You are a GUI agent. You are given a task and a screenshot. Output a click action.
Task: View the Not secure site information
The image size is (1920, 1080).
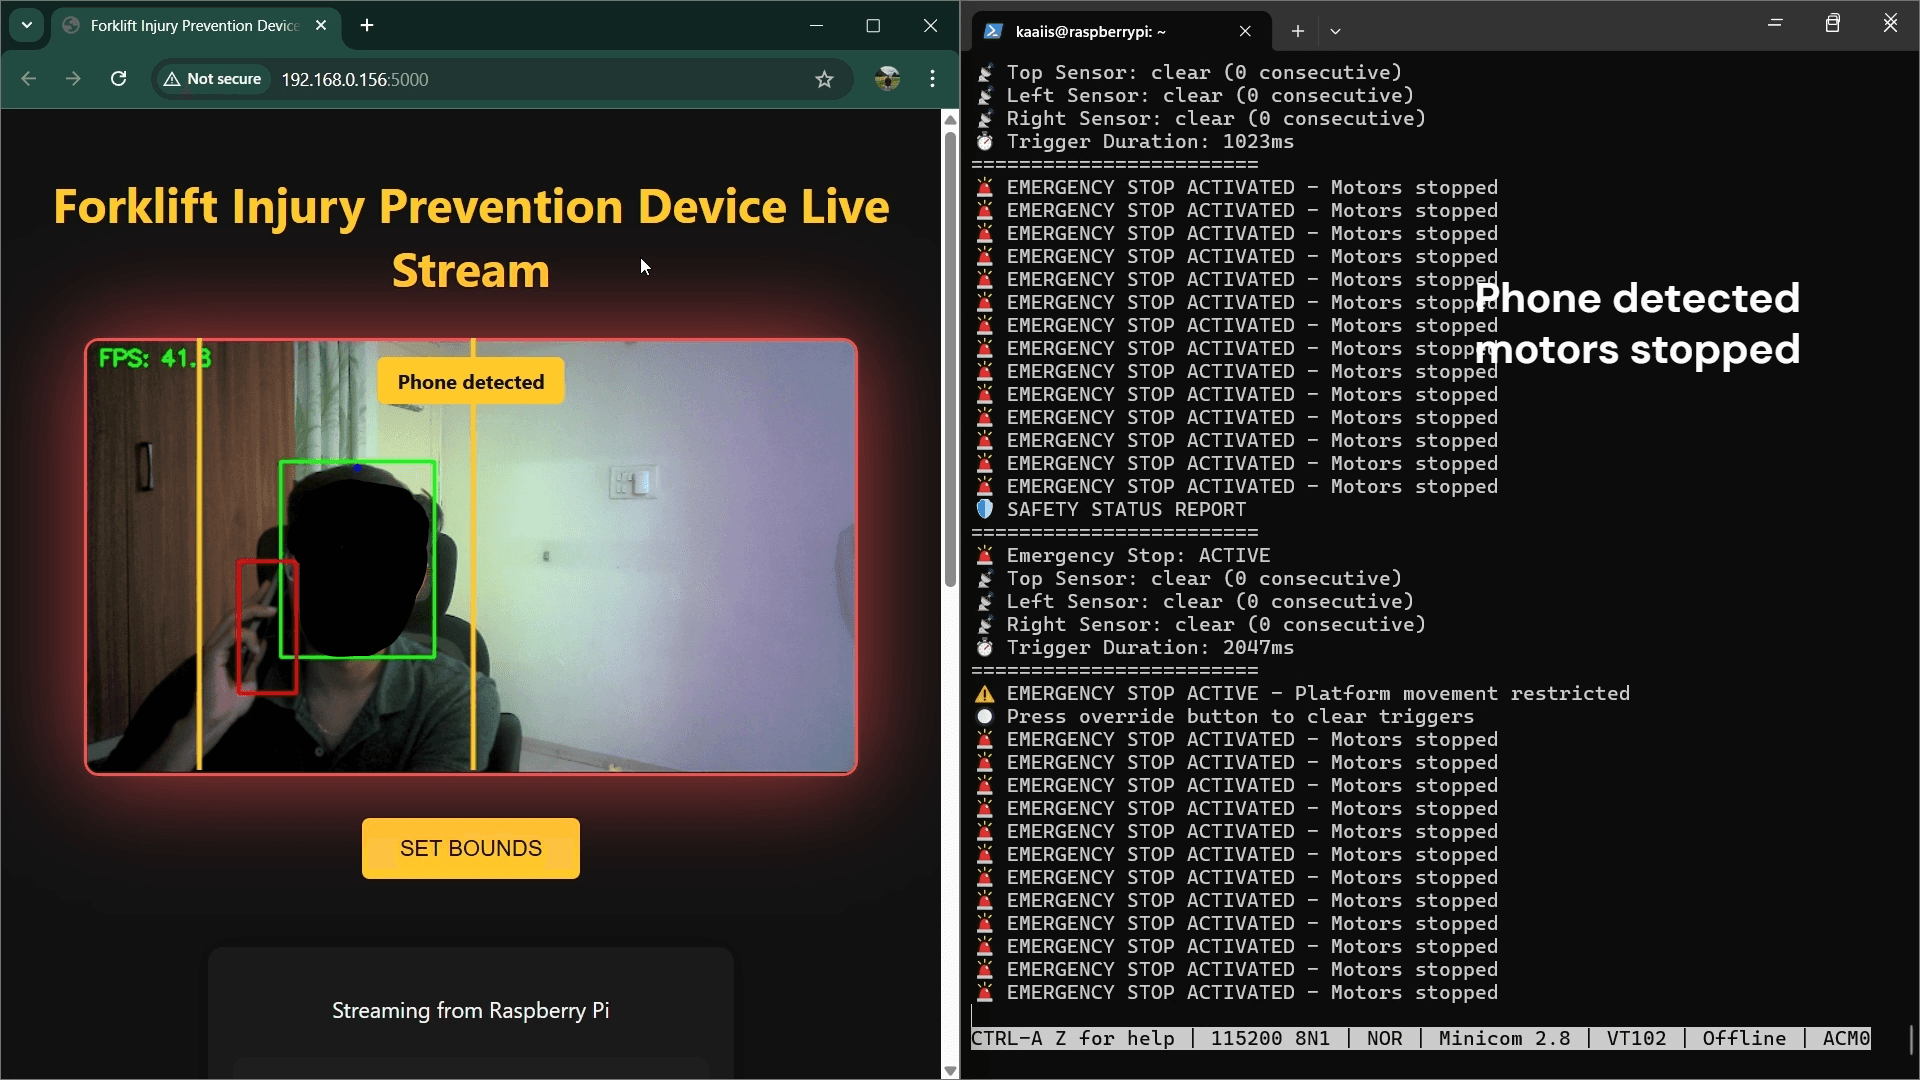(212, 79)
